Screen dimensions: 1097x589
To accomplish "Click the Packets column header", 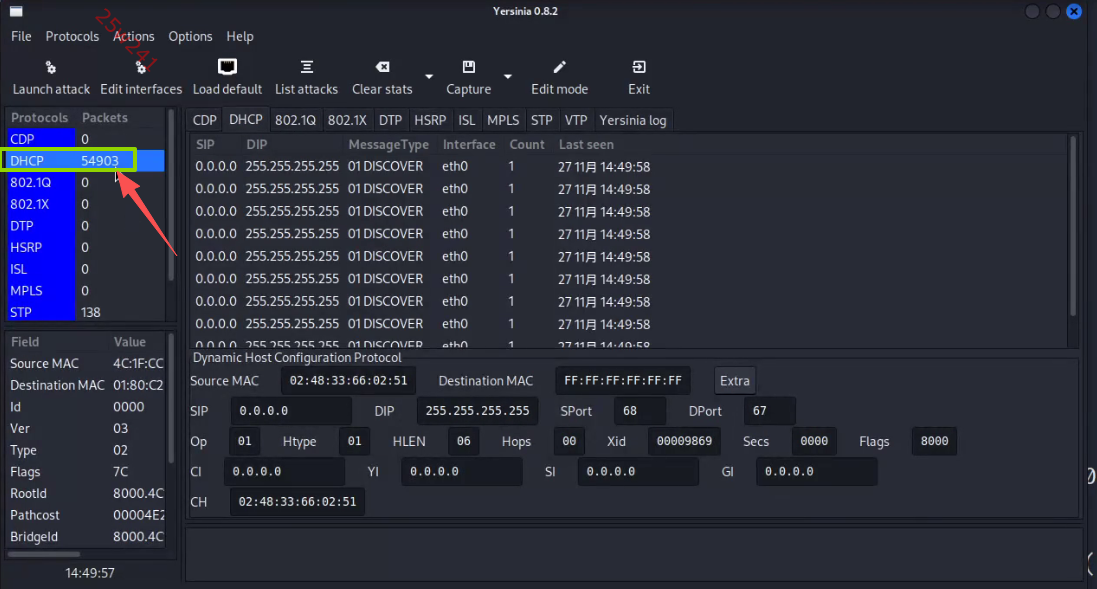I will click(x=105, y=118).
